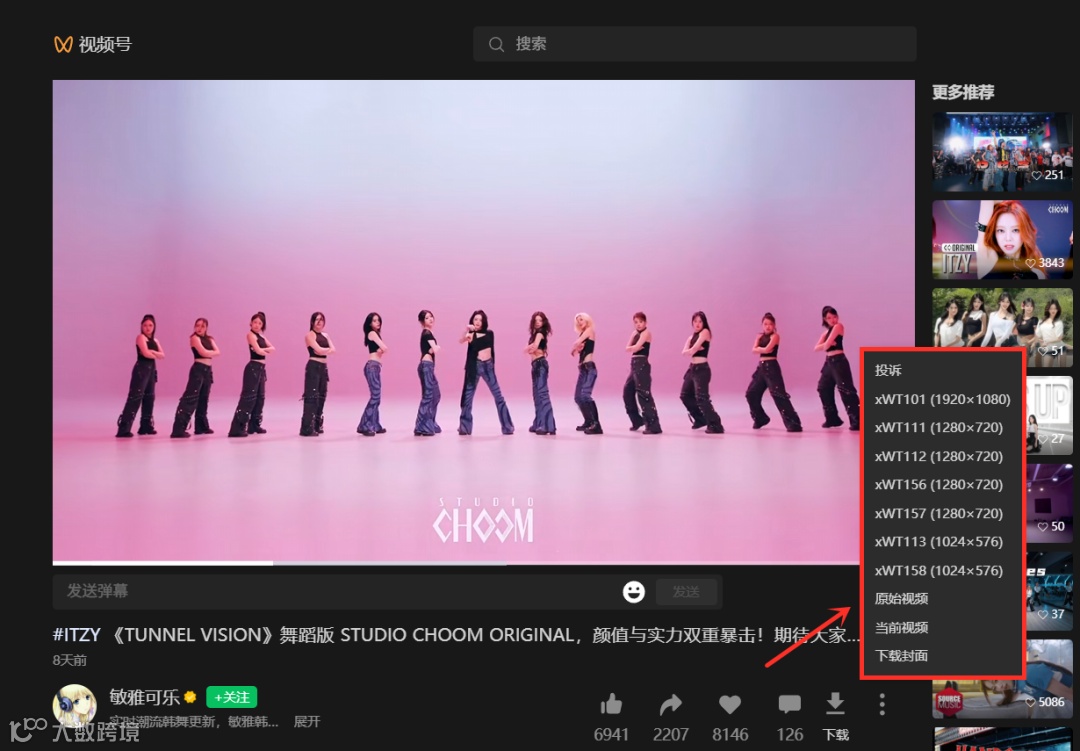
Task: Click the 更多推荐 heading
Action: tap(963, 92)
